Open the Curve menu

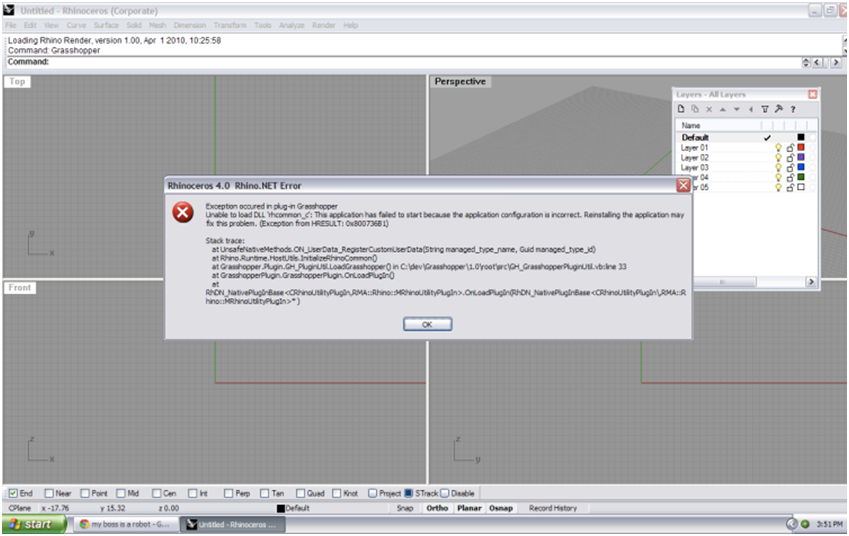click(x=75, y=25)
